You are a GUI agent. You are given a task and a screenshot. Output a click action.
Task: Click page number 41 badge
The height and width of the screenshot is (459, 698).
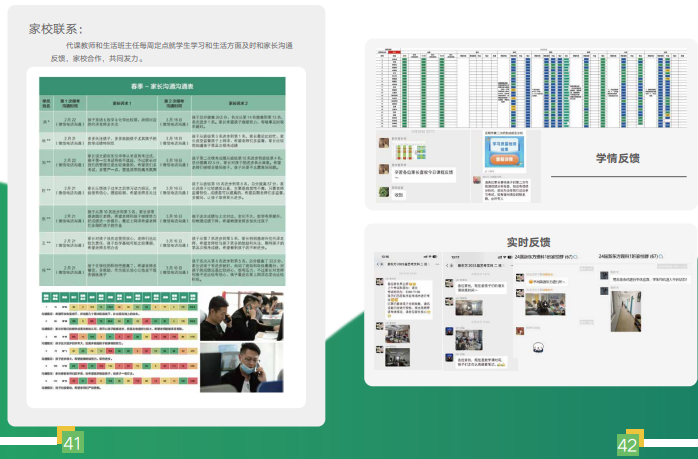[72, 443]
